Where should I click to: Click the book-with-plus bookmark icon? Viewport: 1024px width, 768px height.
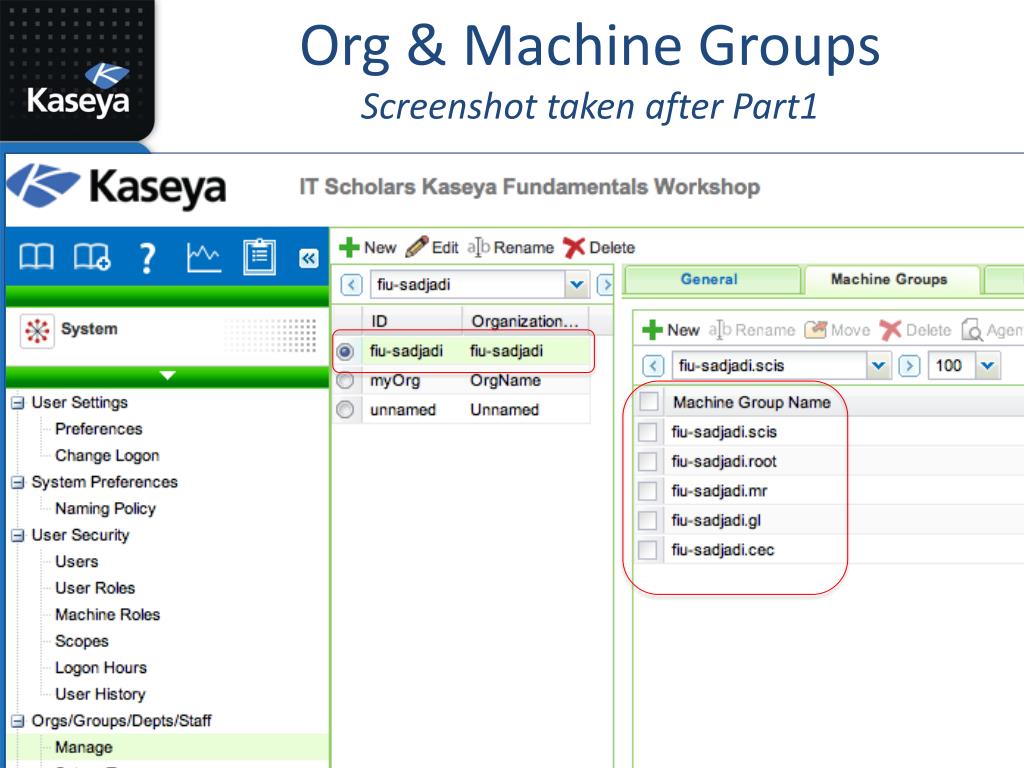[x=92, y=257]
